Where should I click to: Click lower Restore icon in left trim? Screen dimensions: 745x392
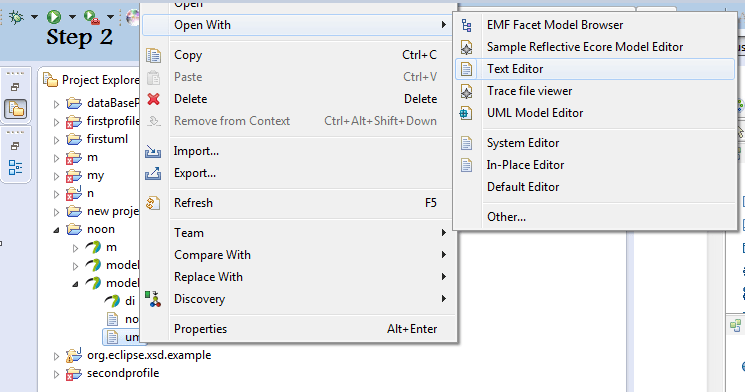[15, 146]
